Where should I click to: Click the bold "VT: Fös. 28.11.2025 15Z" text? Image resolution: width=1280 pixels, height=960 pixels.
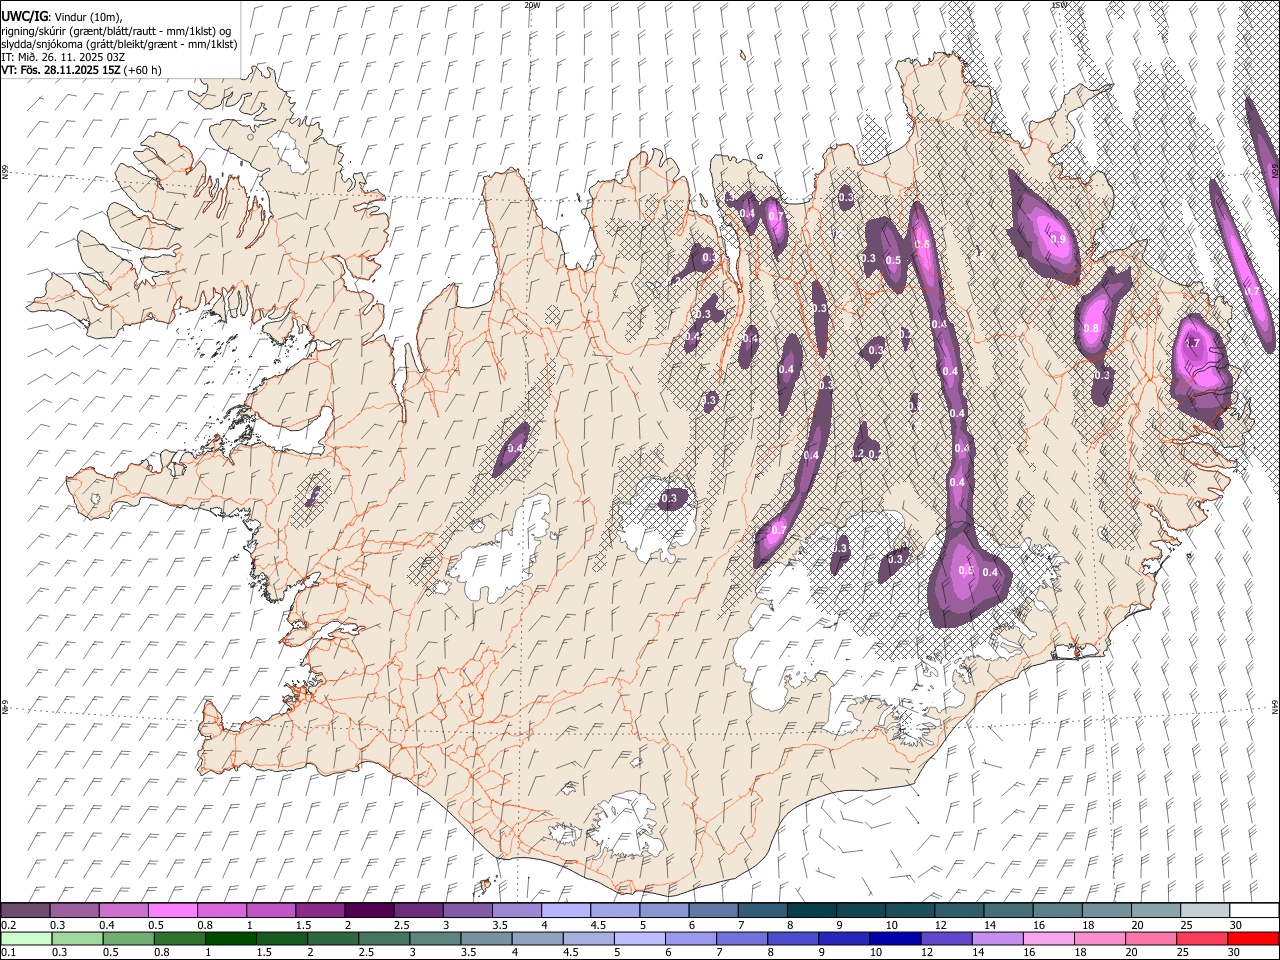(61, 70)
